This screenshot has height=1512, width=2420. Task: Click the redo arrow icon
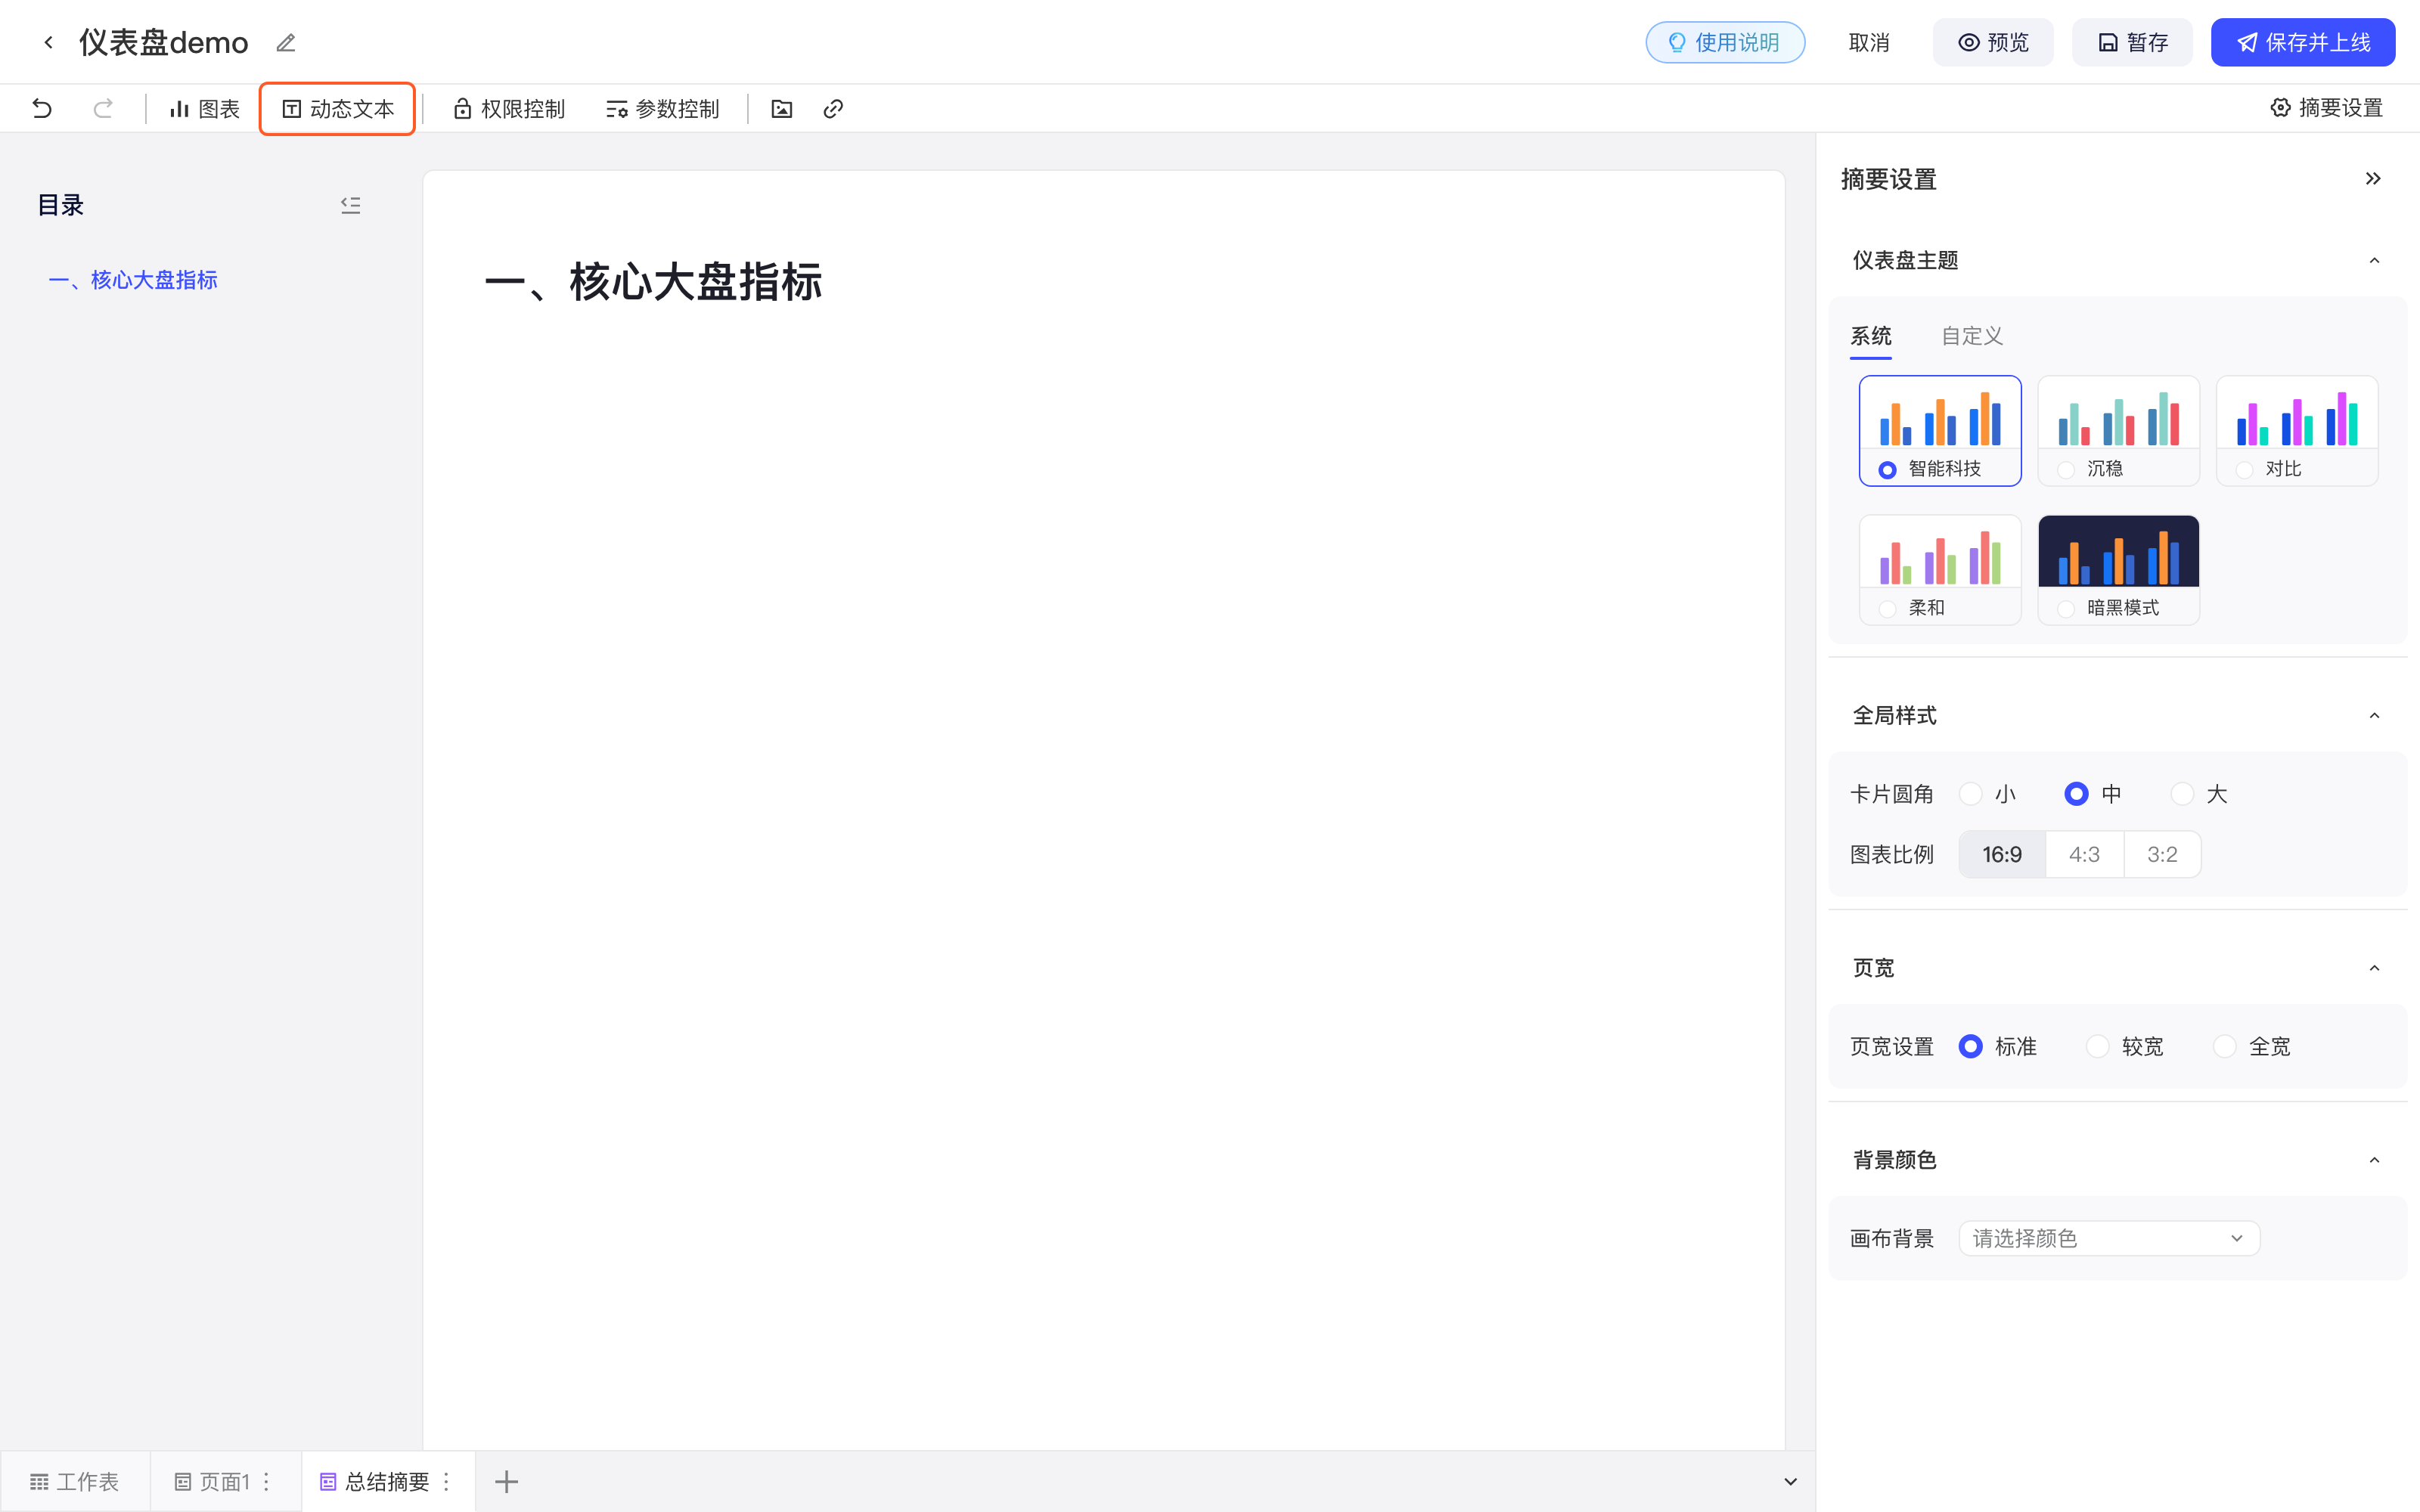[103, 108]
